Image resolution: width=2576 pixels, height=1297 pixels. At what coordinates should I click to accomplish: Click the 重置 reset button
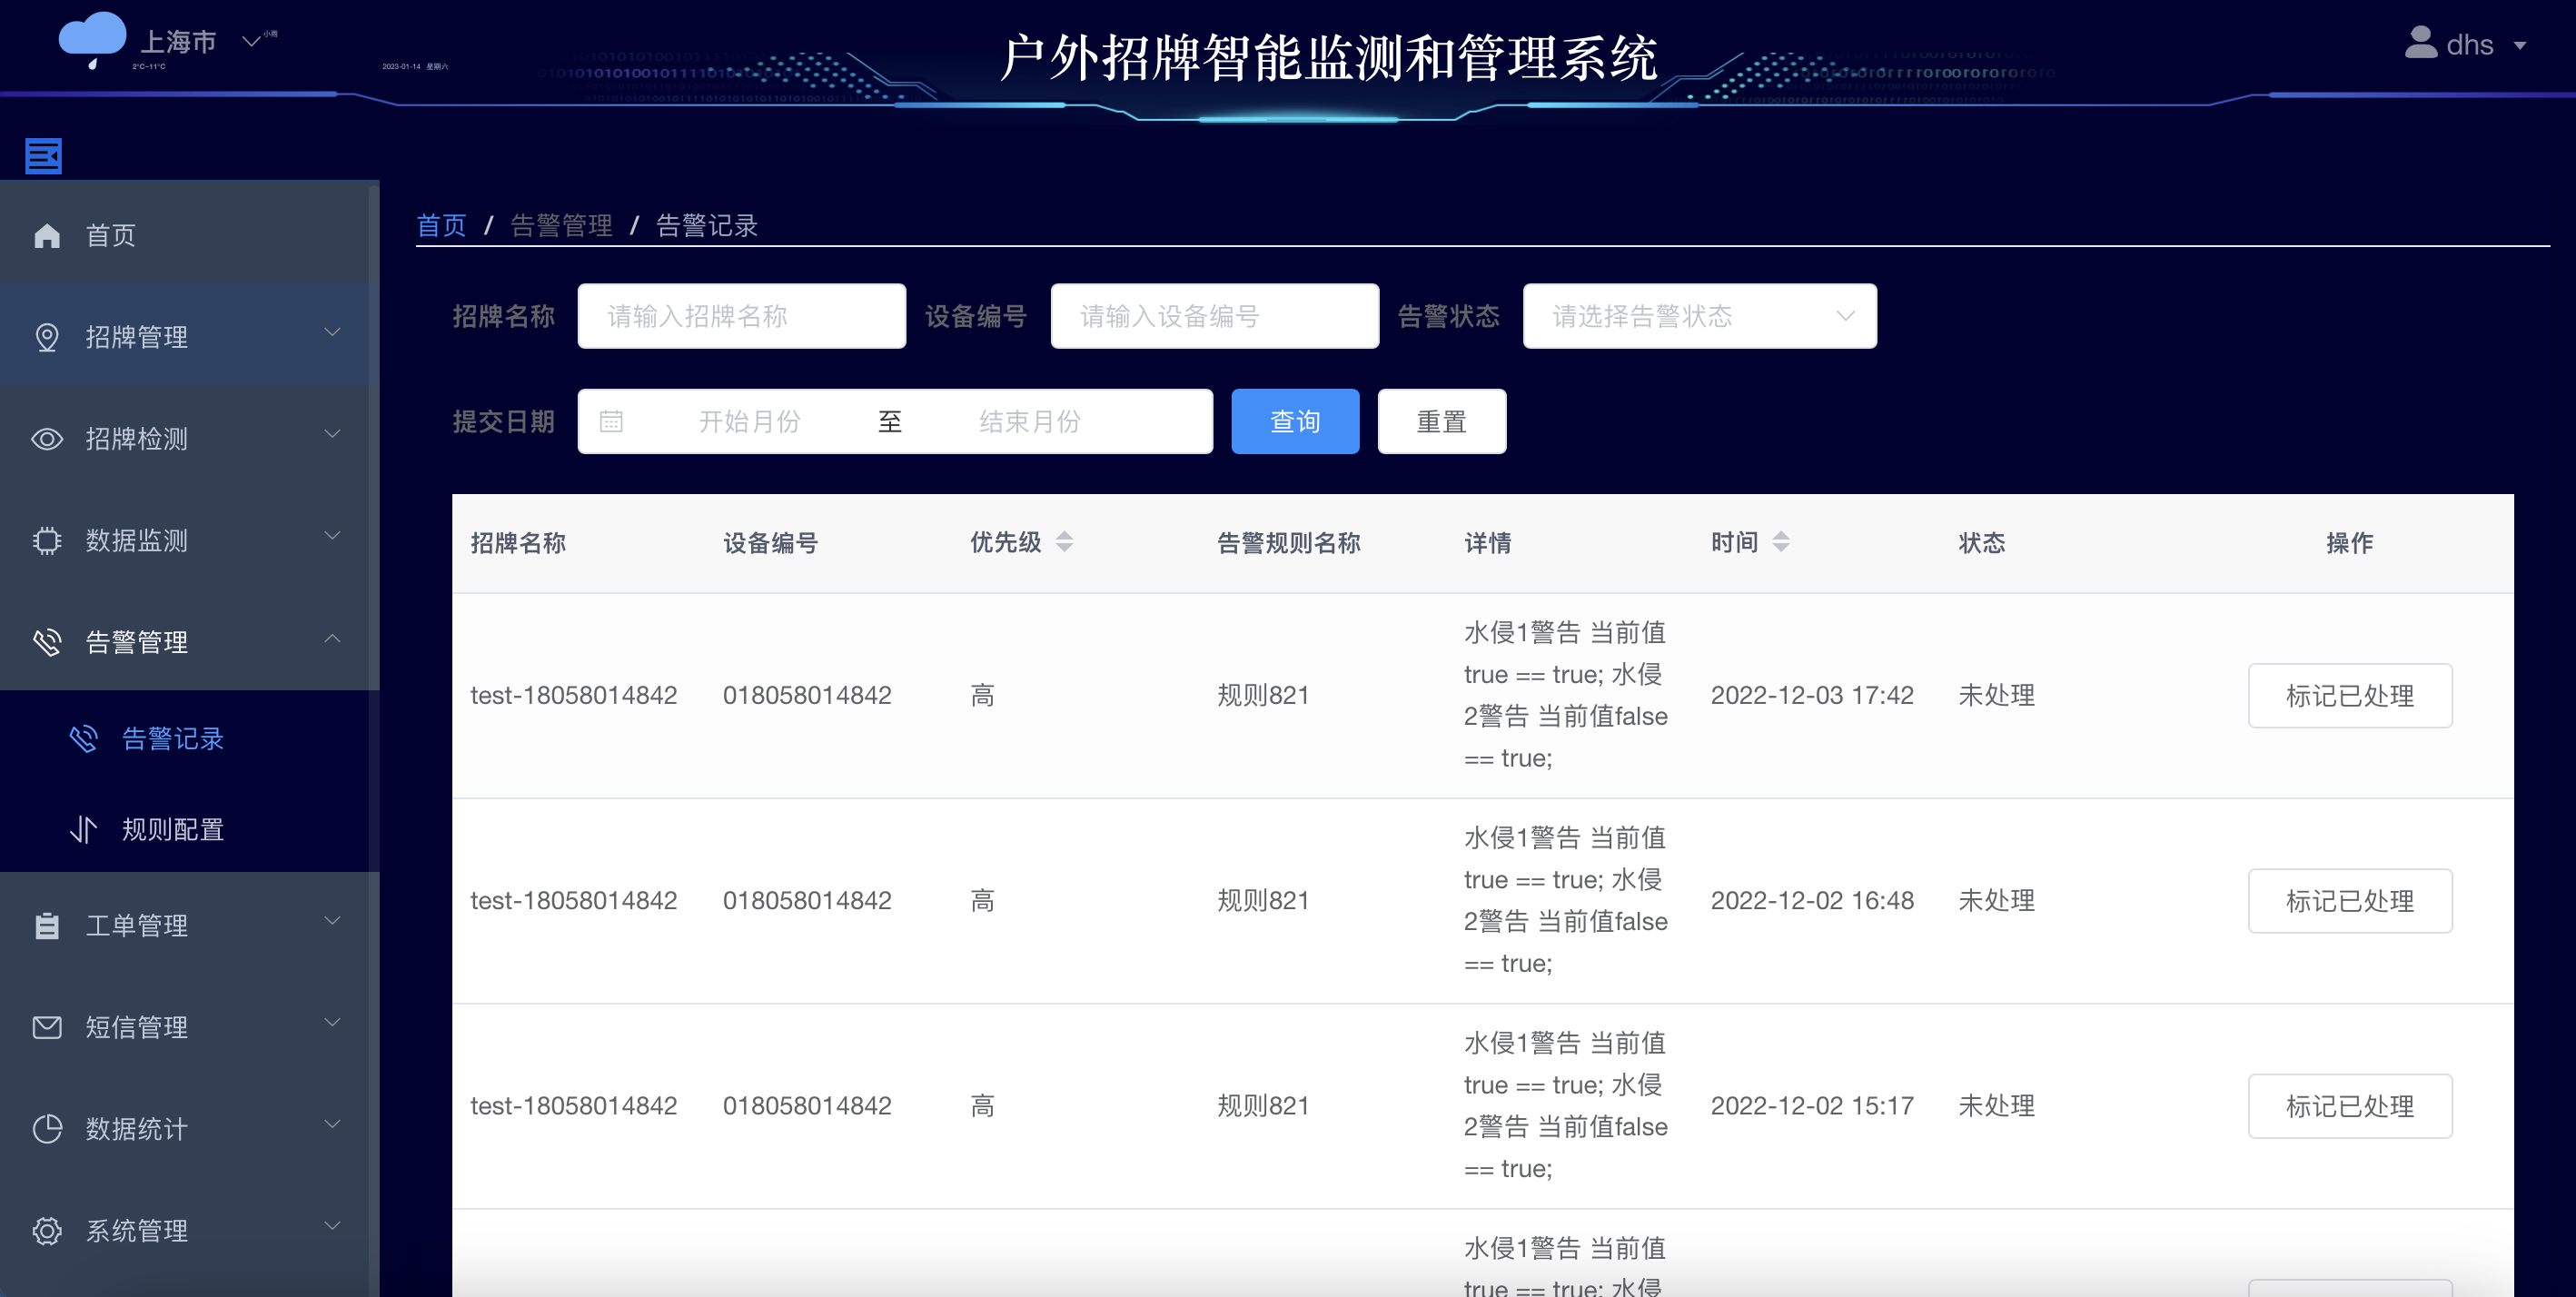pos(1441,422)
